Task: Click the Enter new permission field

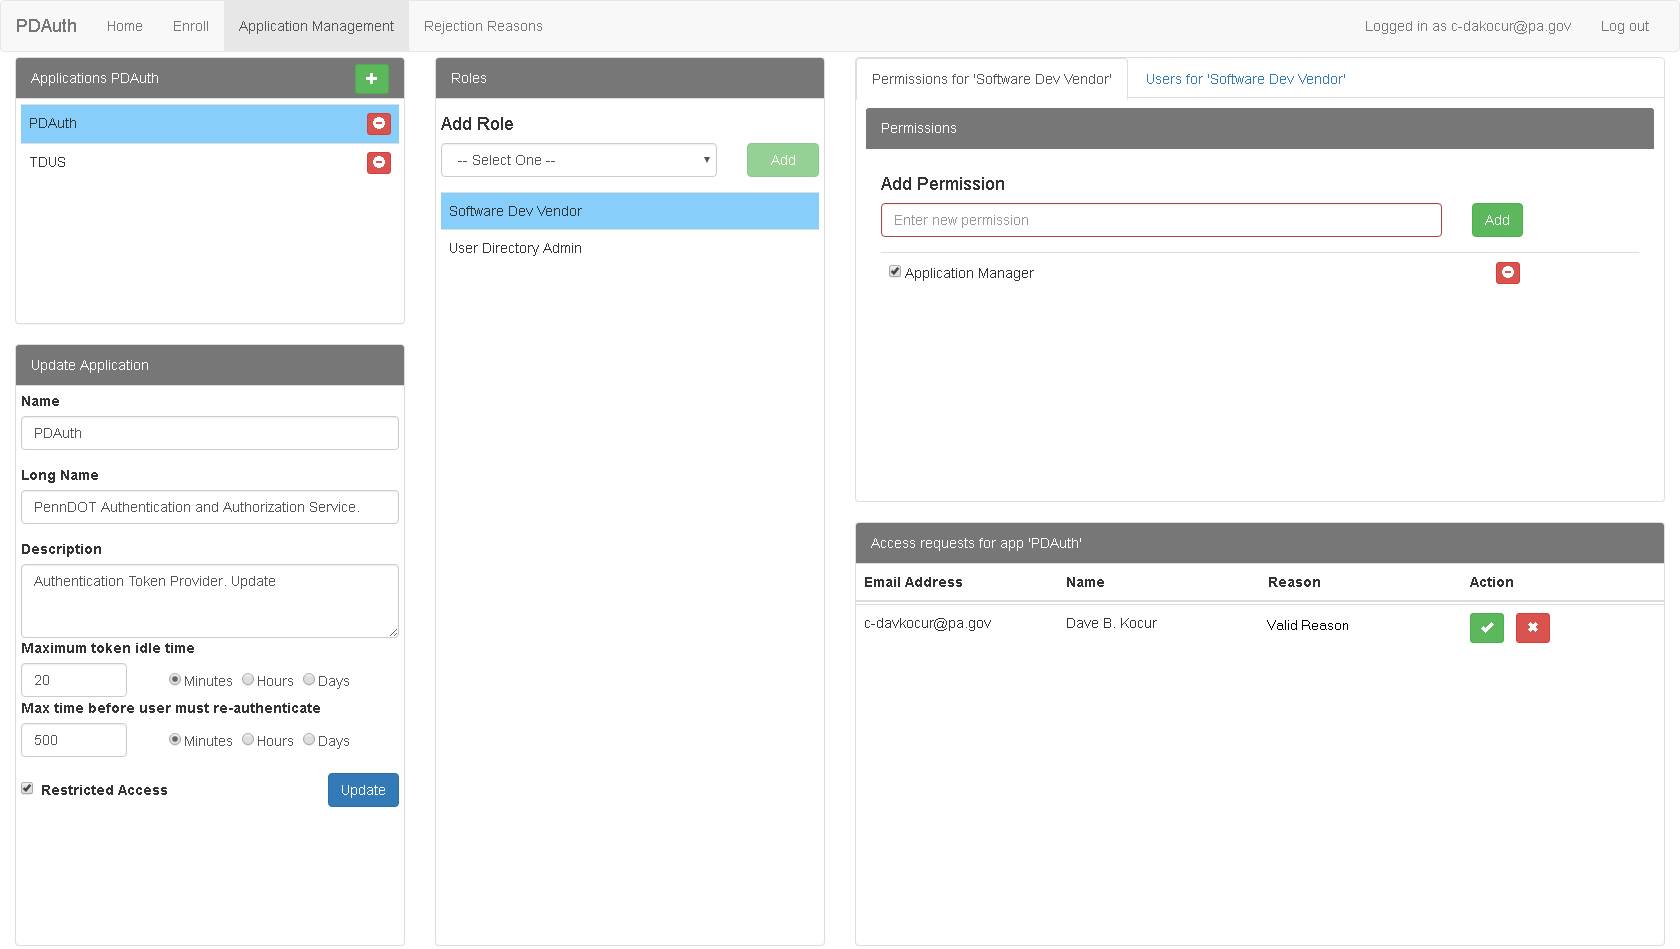Action: pos(1160,220)
